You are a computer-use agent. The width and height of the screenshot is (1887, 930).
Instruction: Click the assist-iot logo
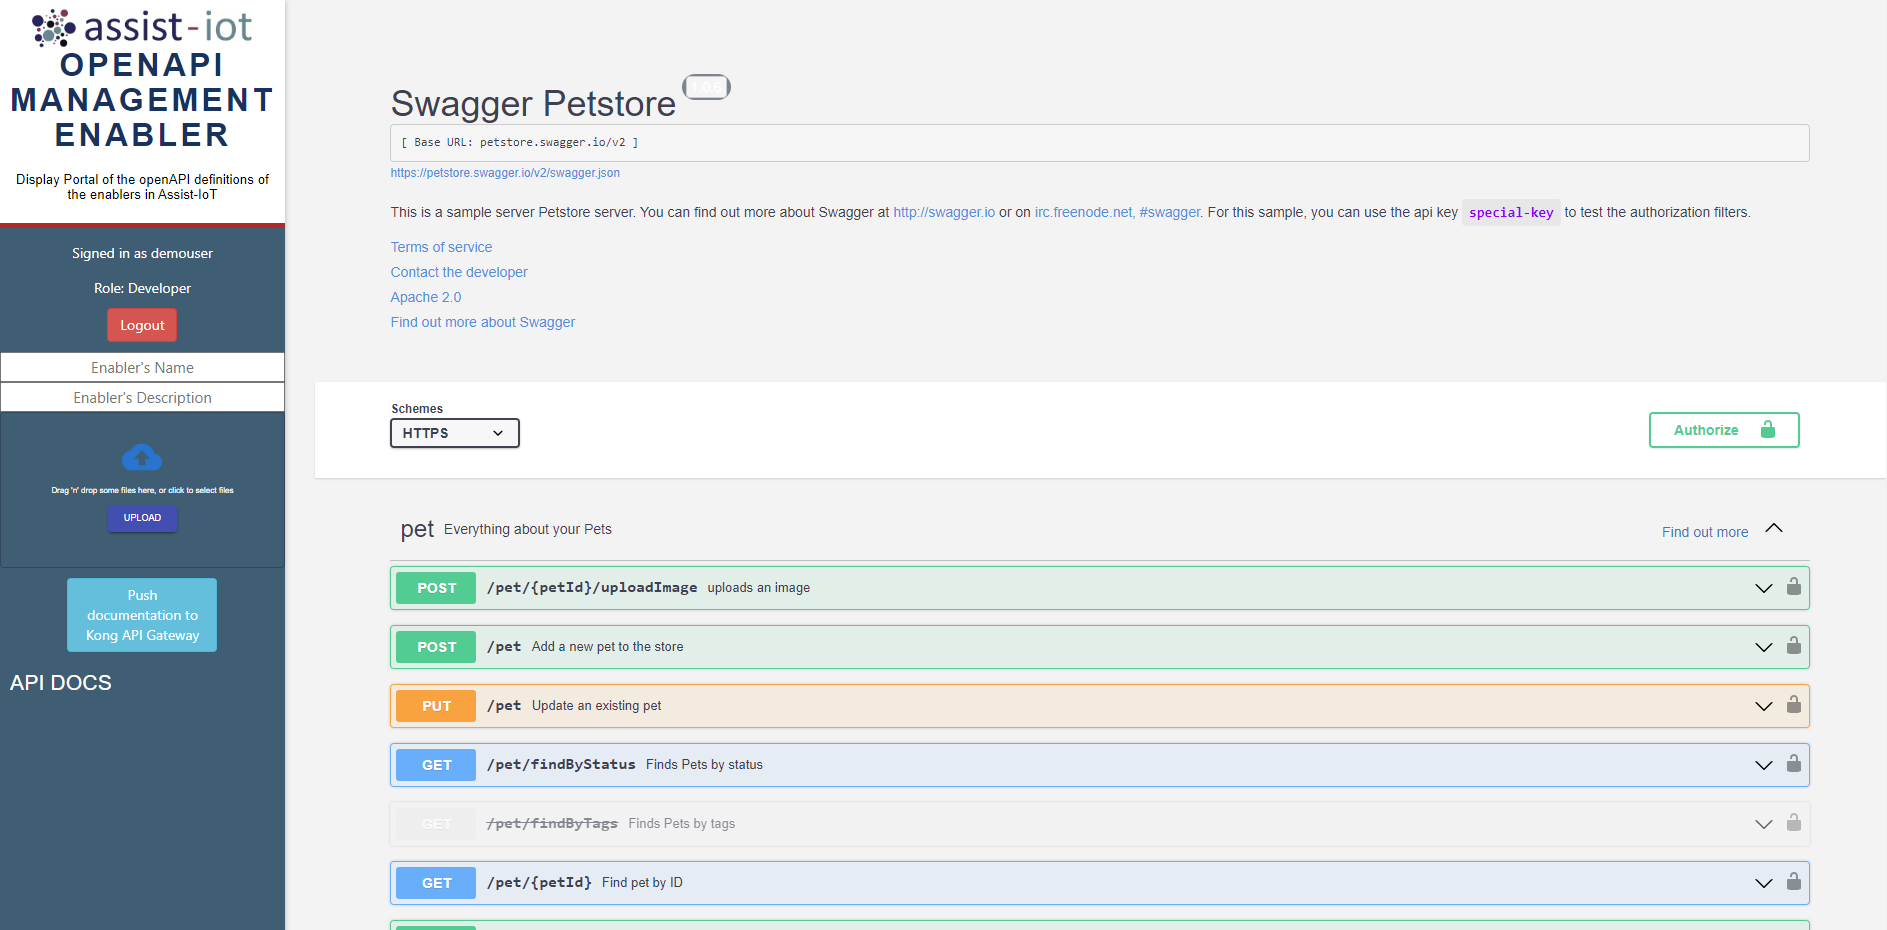tap(142, 28)
